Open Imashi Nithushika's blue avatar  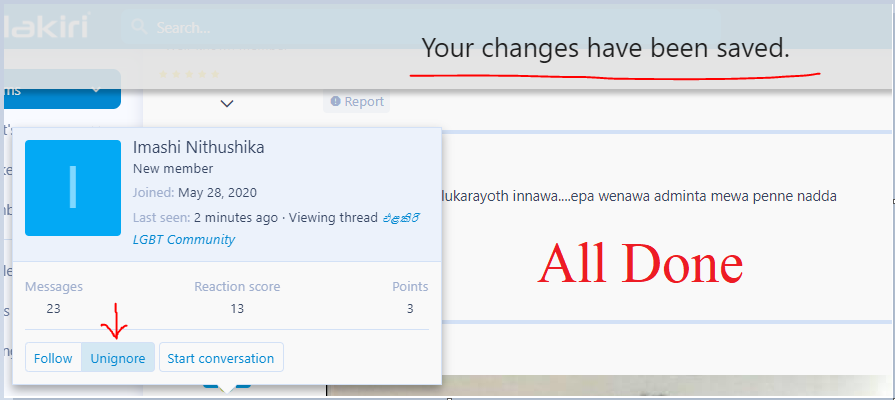tap(73, 188)
